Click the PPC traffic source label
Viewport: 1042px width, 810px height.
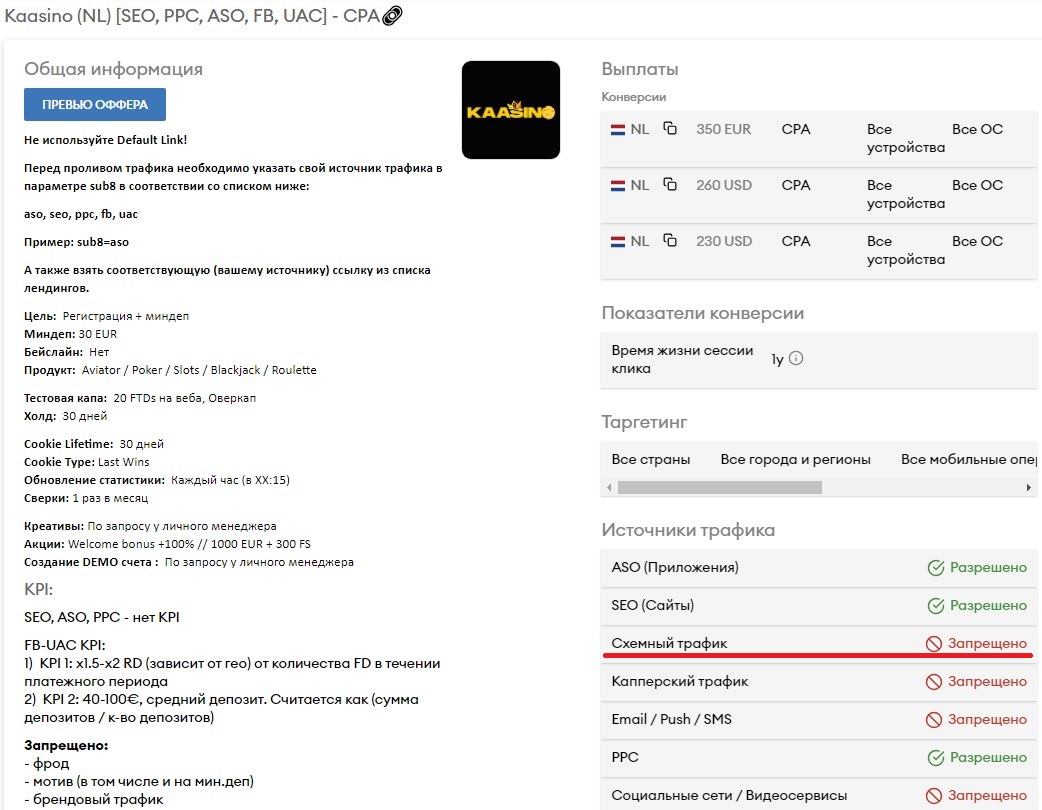[625, 757]
